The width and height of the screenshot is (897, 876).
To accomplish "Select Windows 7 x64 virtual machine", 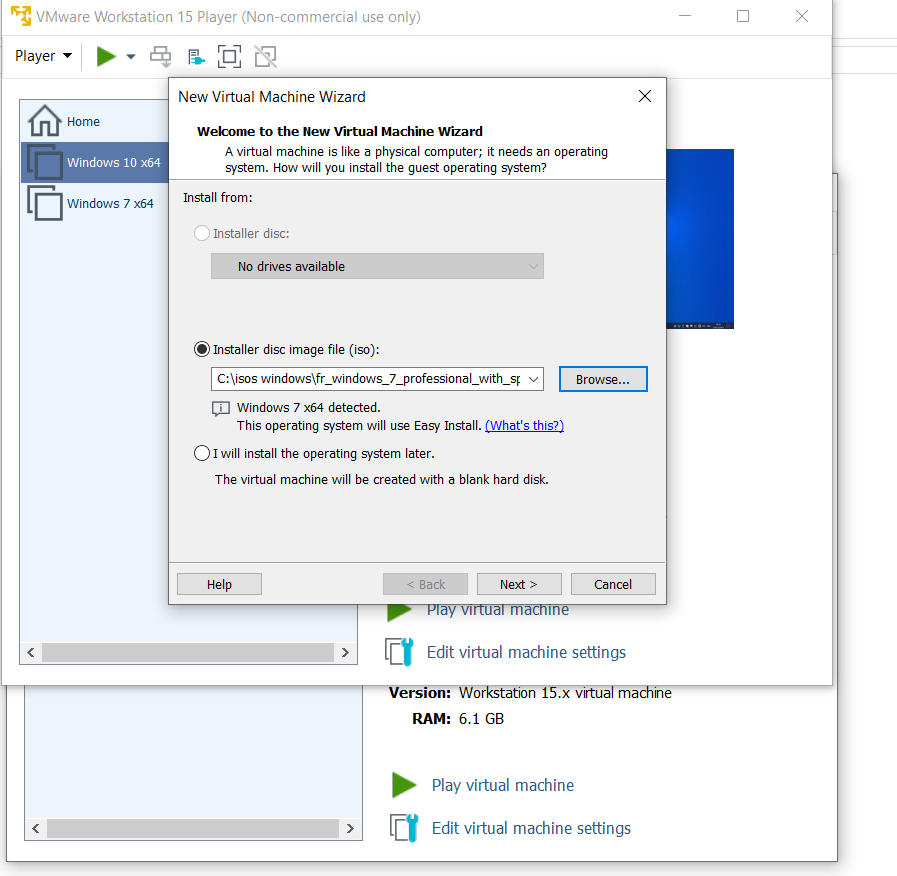I will (x=95, y=204).
